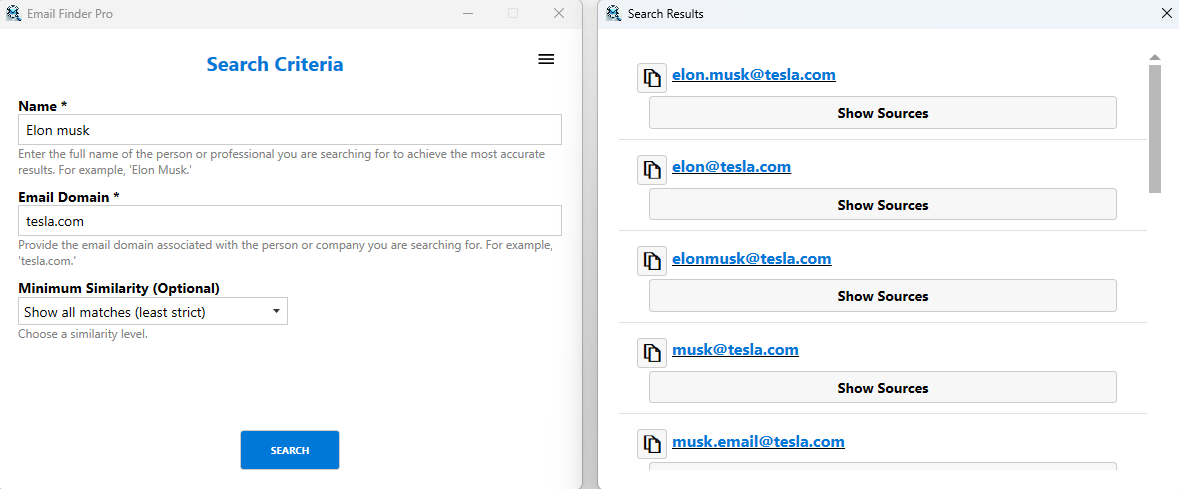Click the Minimum Similarity dropdown arrow
Image resolution: width=1179 pixels, height=489 pixels.
coord(276,311)
